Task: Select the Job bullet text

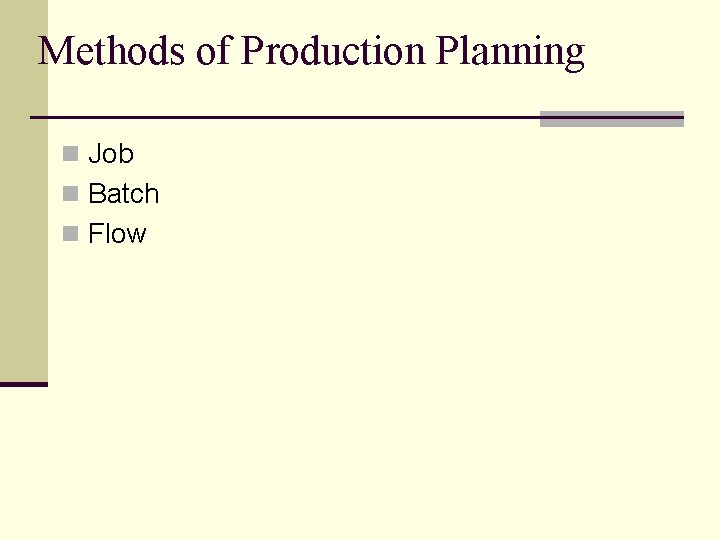Action: [111, 154]
